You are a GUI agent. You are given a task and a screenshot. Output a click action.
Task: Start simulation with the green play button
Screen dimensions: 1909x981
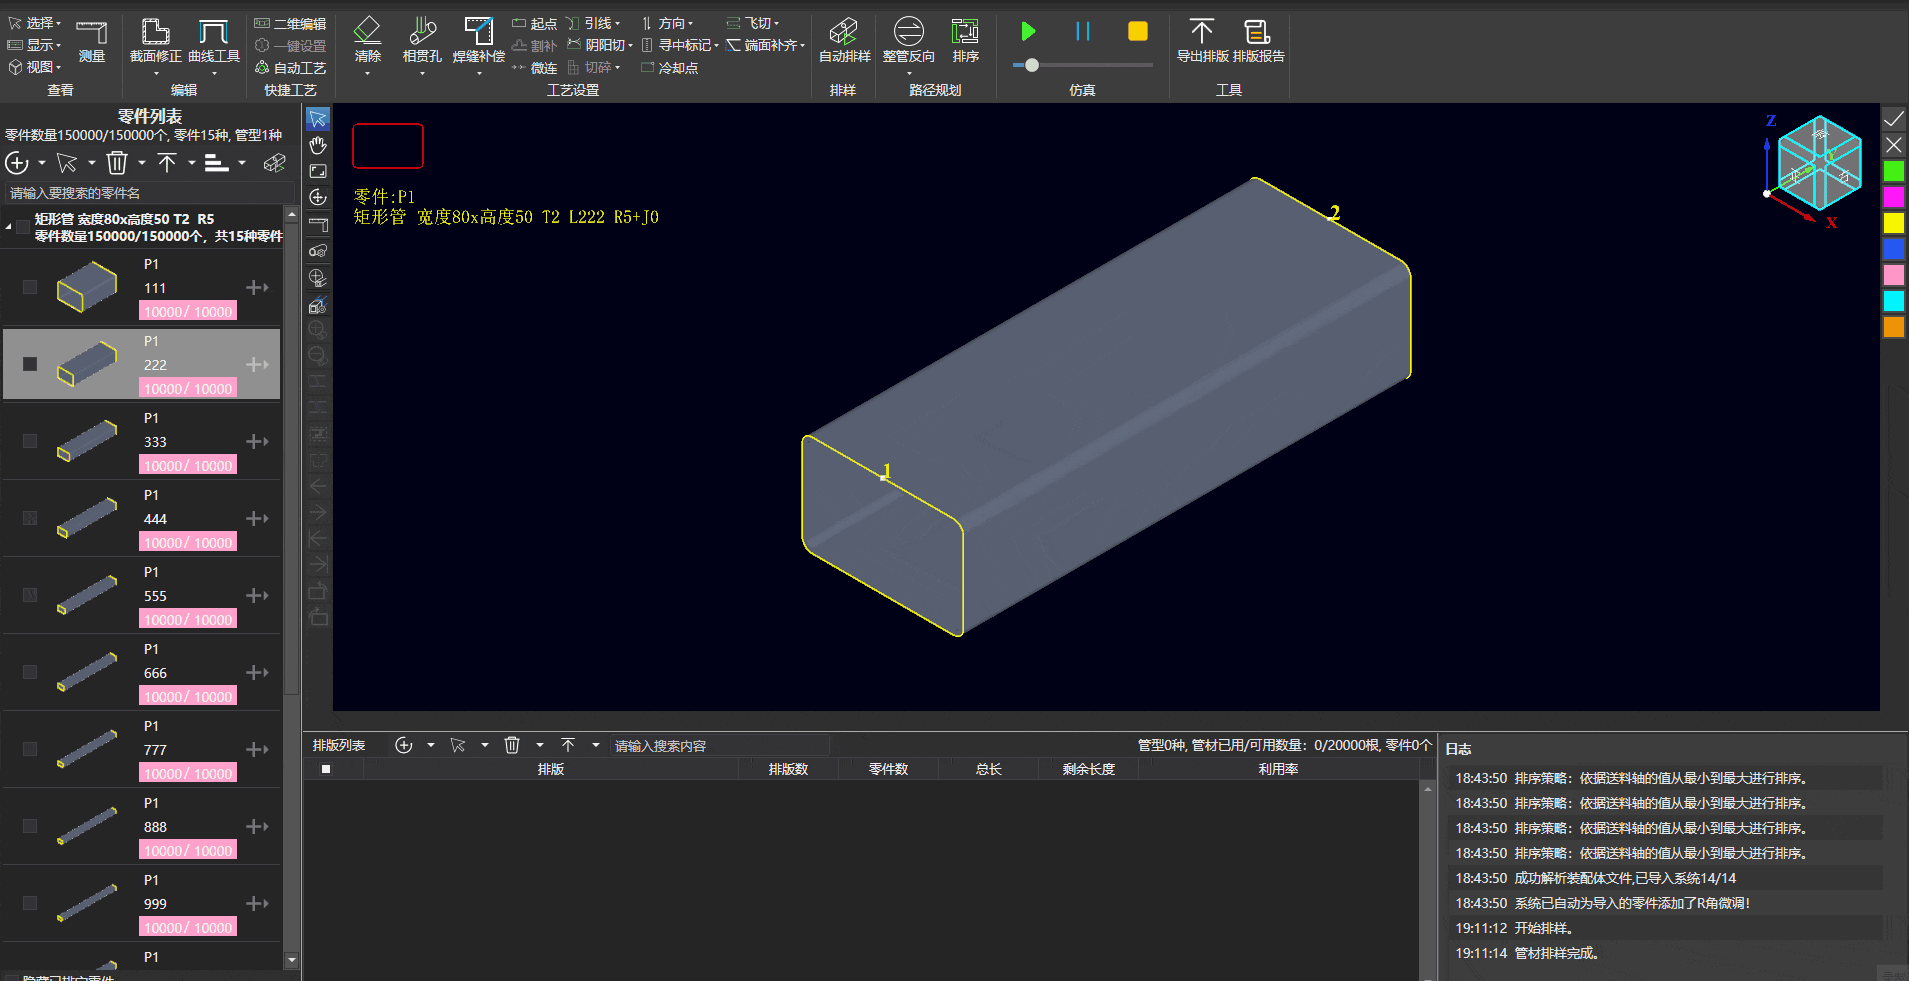(1028, 32)
